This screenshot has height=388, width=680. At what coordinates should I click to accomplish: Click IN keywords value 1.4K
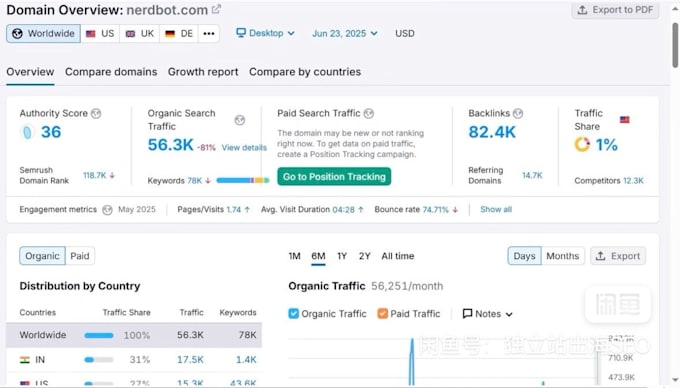click(246, 360)
